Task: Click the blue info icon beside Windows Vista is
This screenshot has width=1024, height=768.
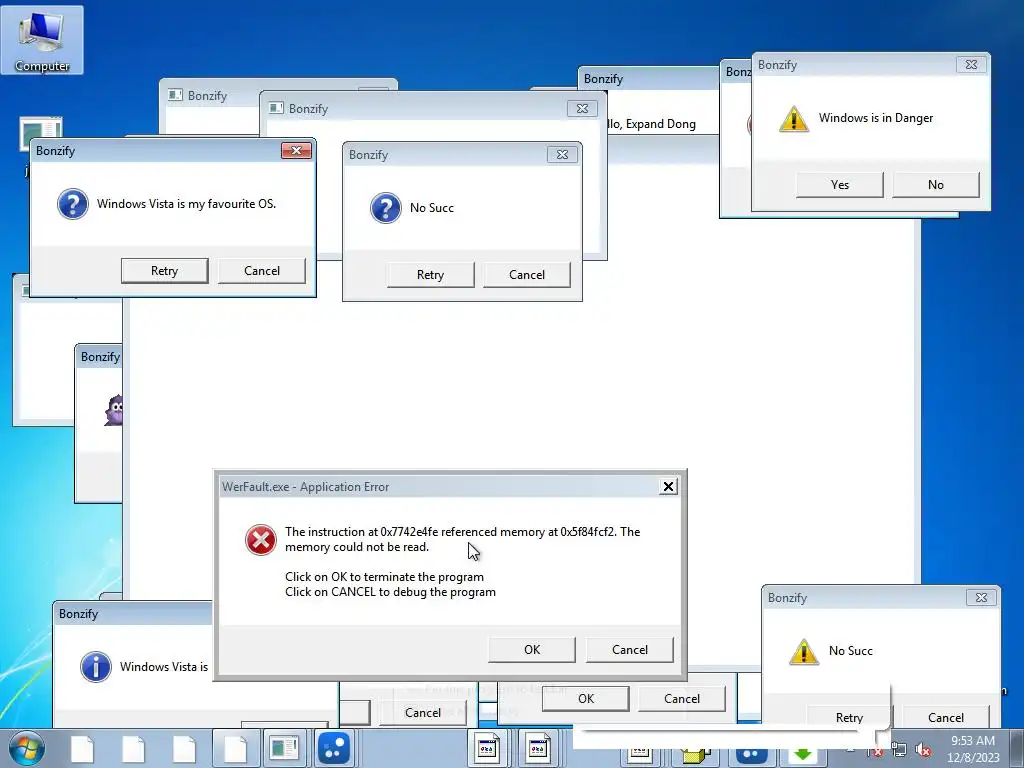Action: [95, 667]
